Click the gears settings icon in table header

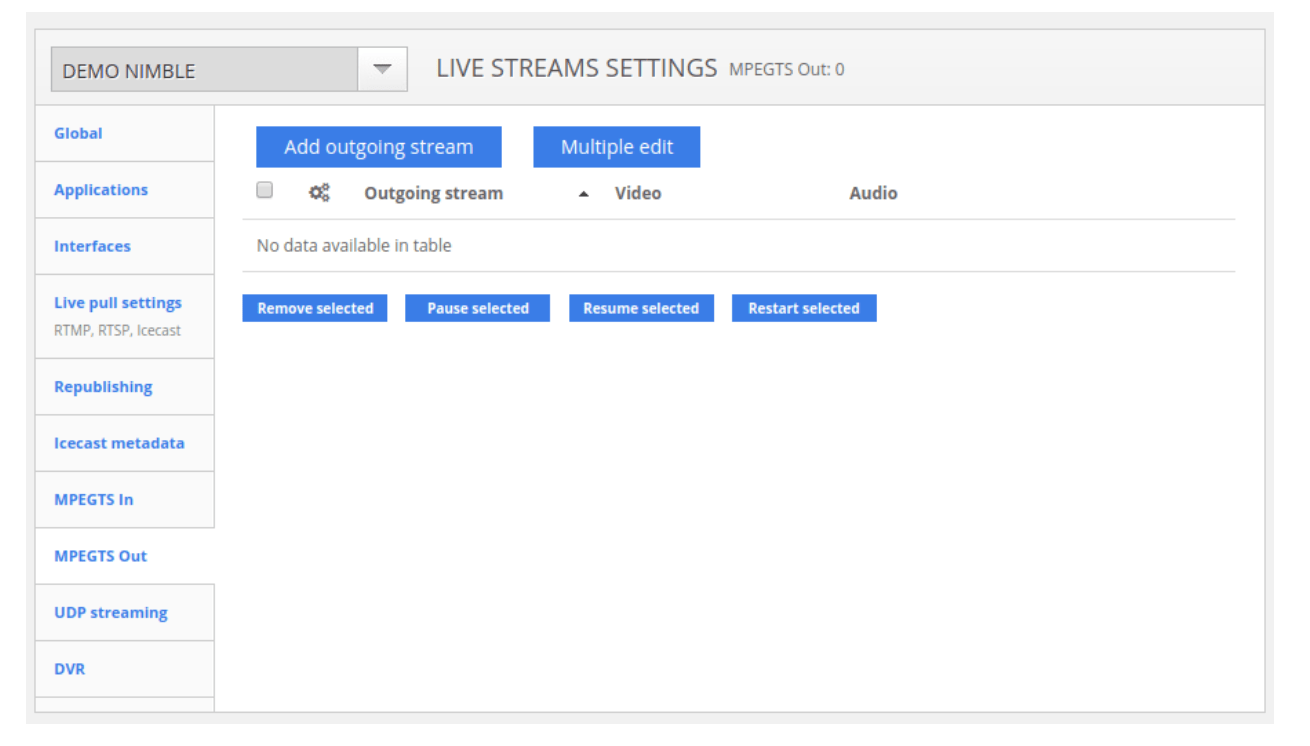pyautogui.click(x=319, y=193)
